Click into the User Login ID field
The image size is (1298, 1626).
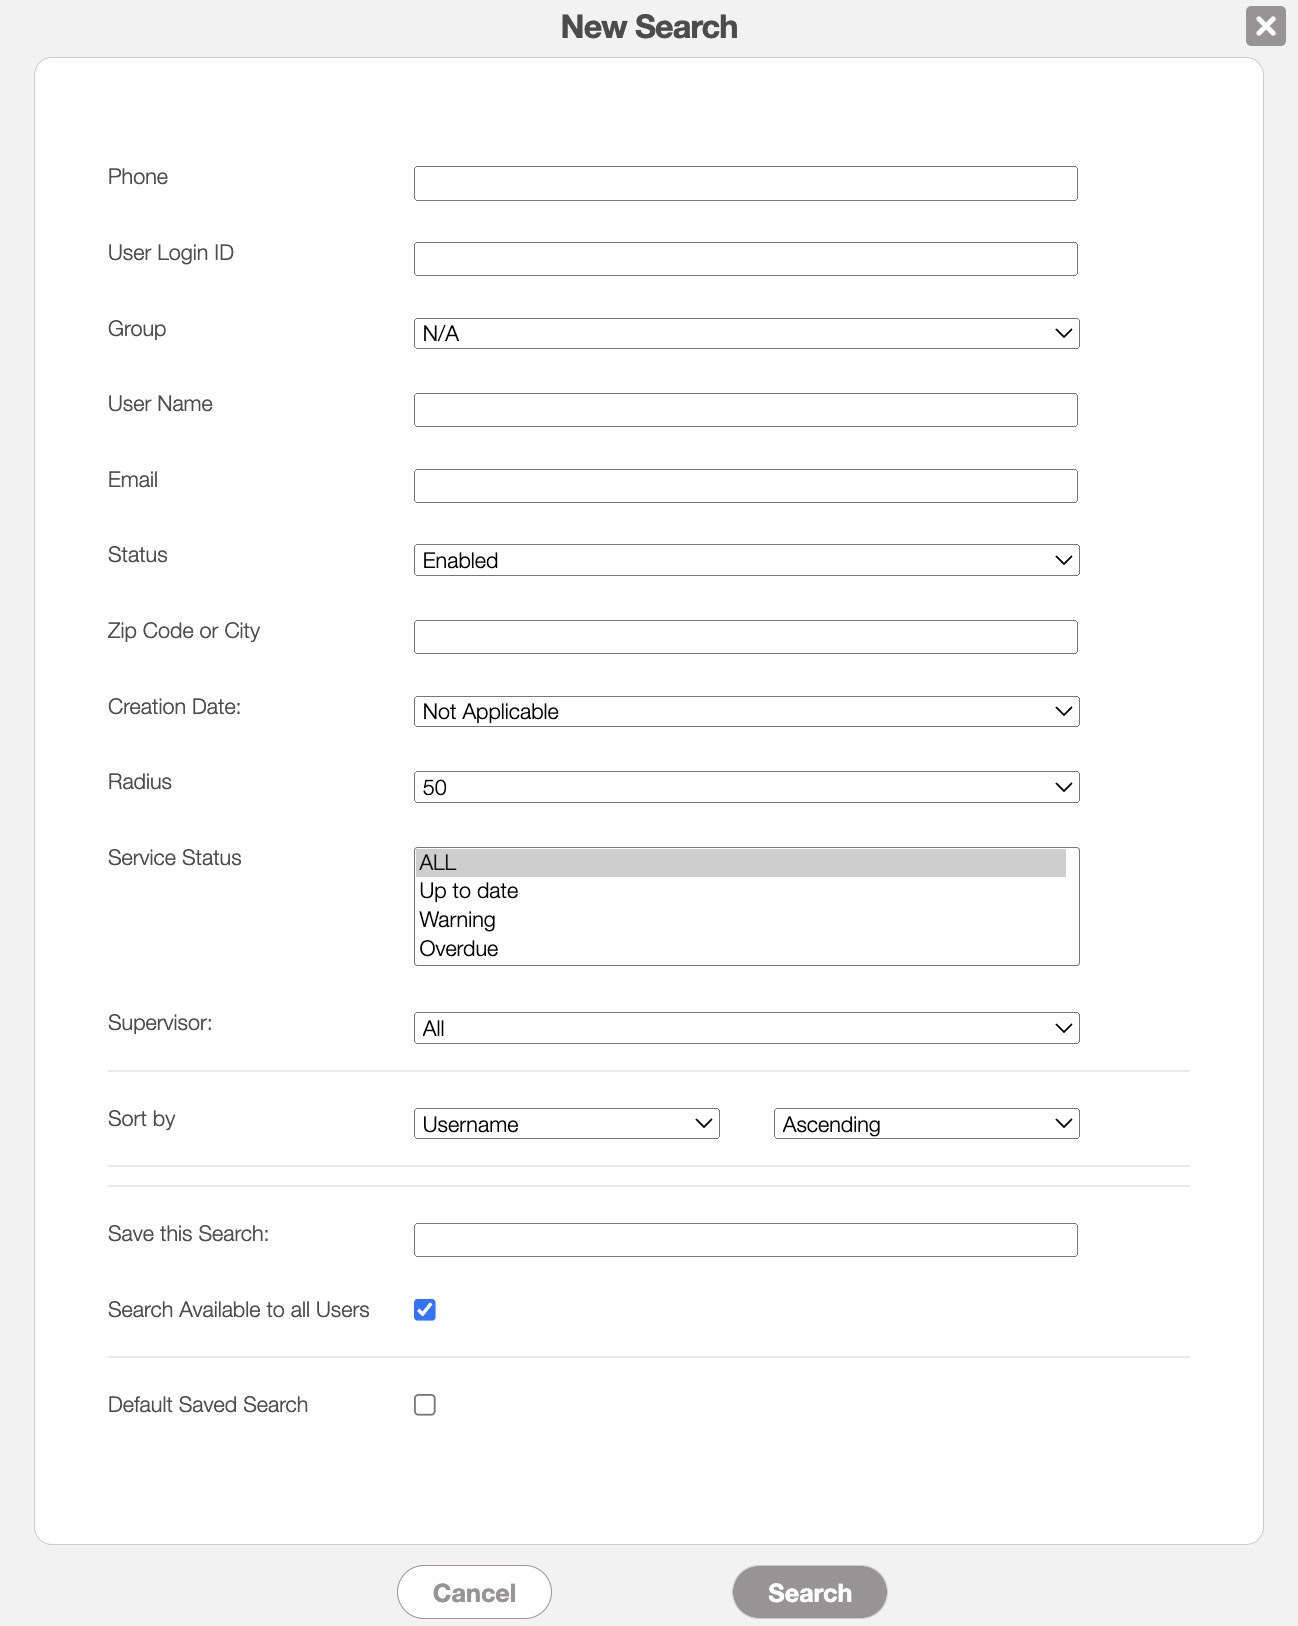click(x=746, y=259)
